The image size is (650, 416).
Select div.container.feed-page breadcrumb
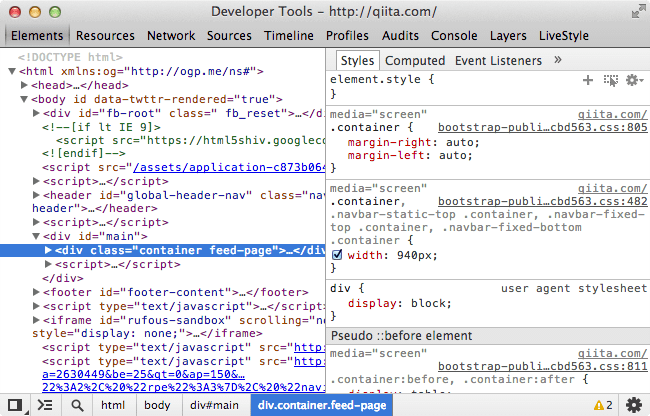(x=322, y=405)
